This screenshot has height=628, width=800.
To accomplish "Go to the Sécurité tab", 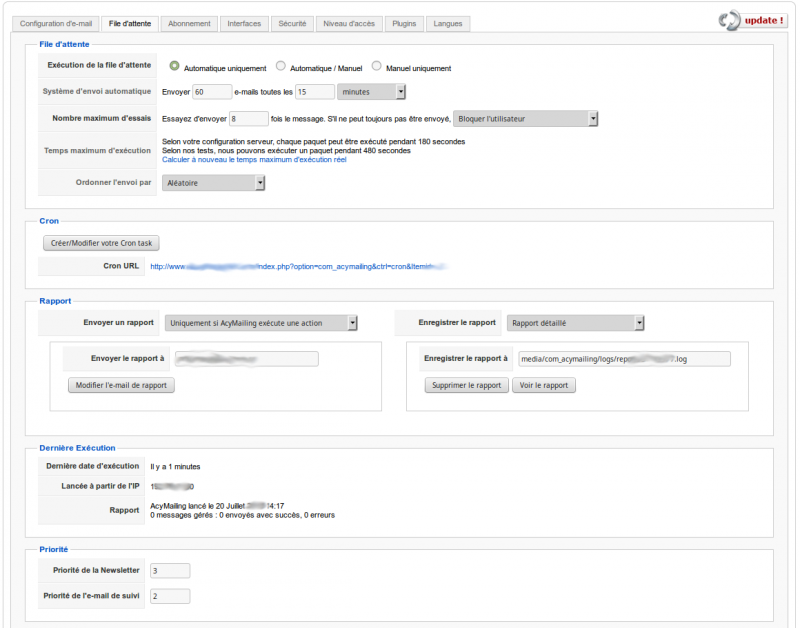I will pos(292,23).
